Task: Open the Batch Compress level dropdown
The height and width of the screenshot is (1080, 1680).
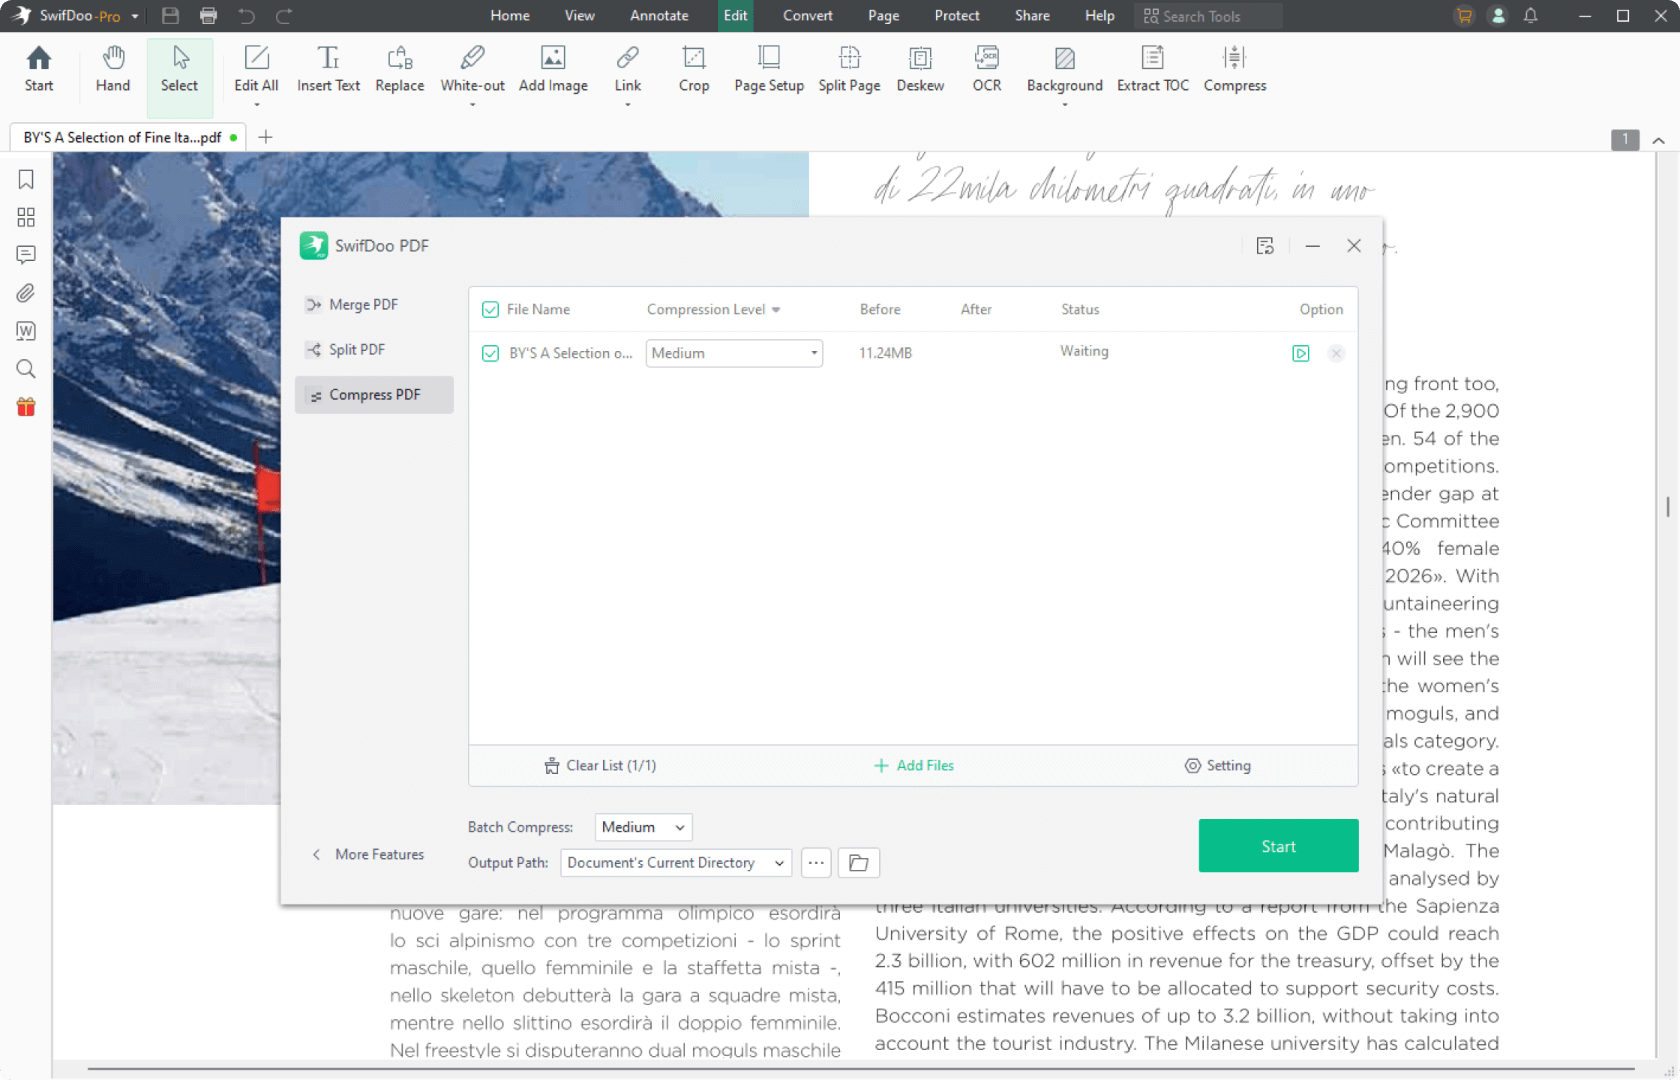Action: [x=643, y=827]
